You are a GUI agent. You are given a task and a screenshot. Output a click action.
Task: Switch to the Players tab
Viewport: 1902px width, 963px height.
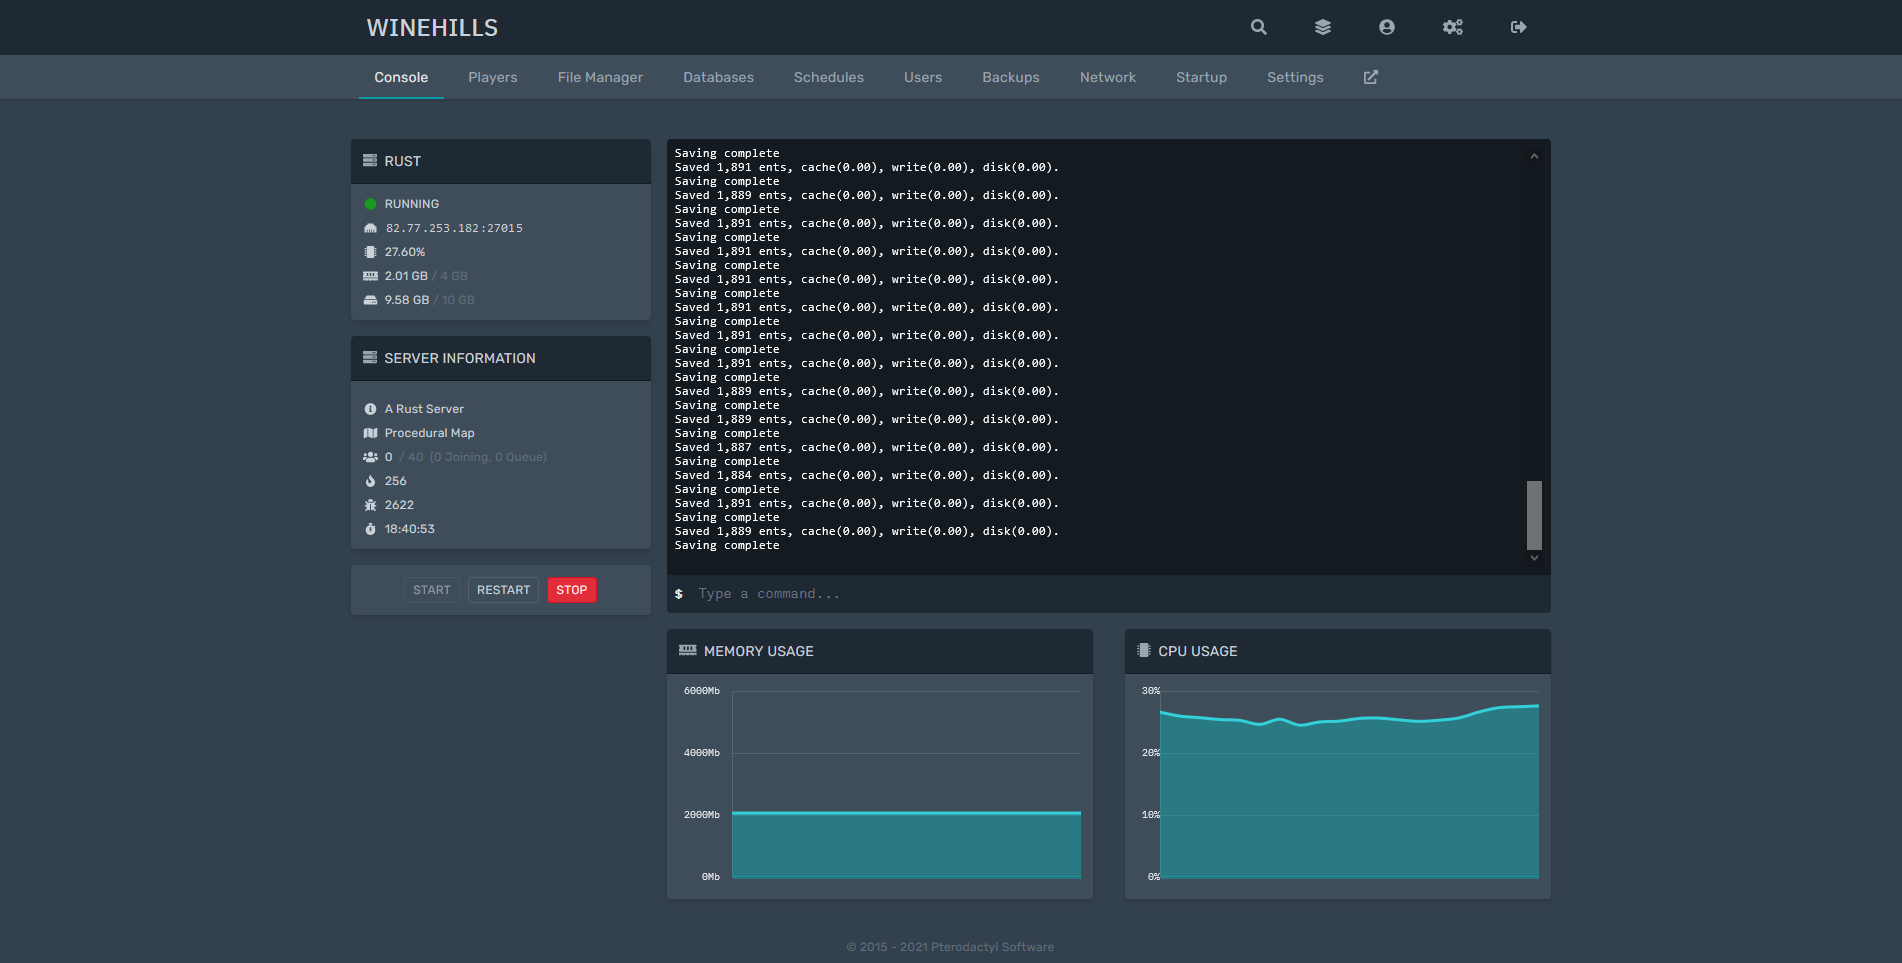pos(492,77)
